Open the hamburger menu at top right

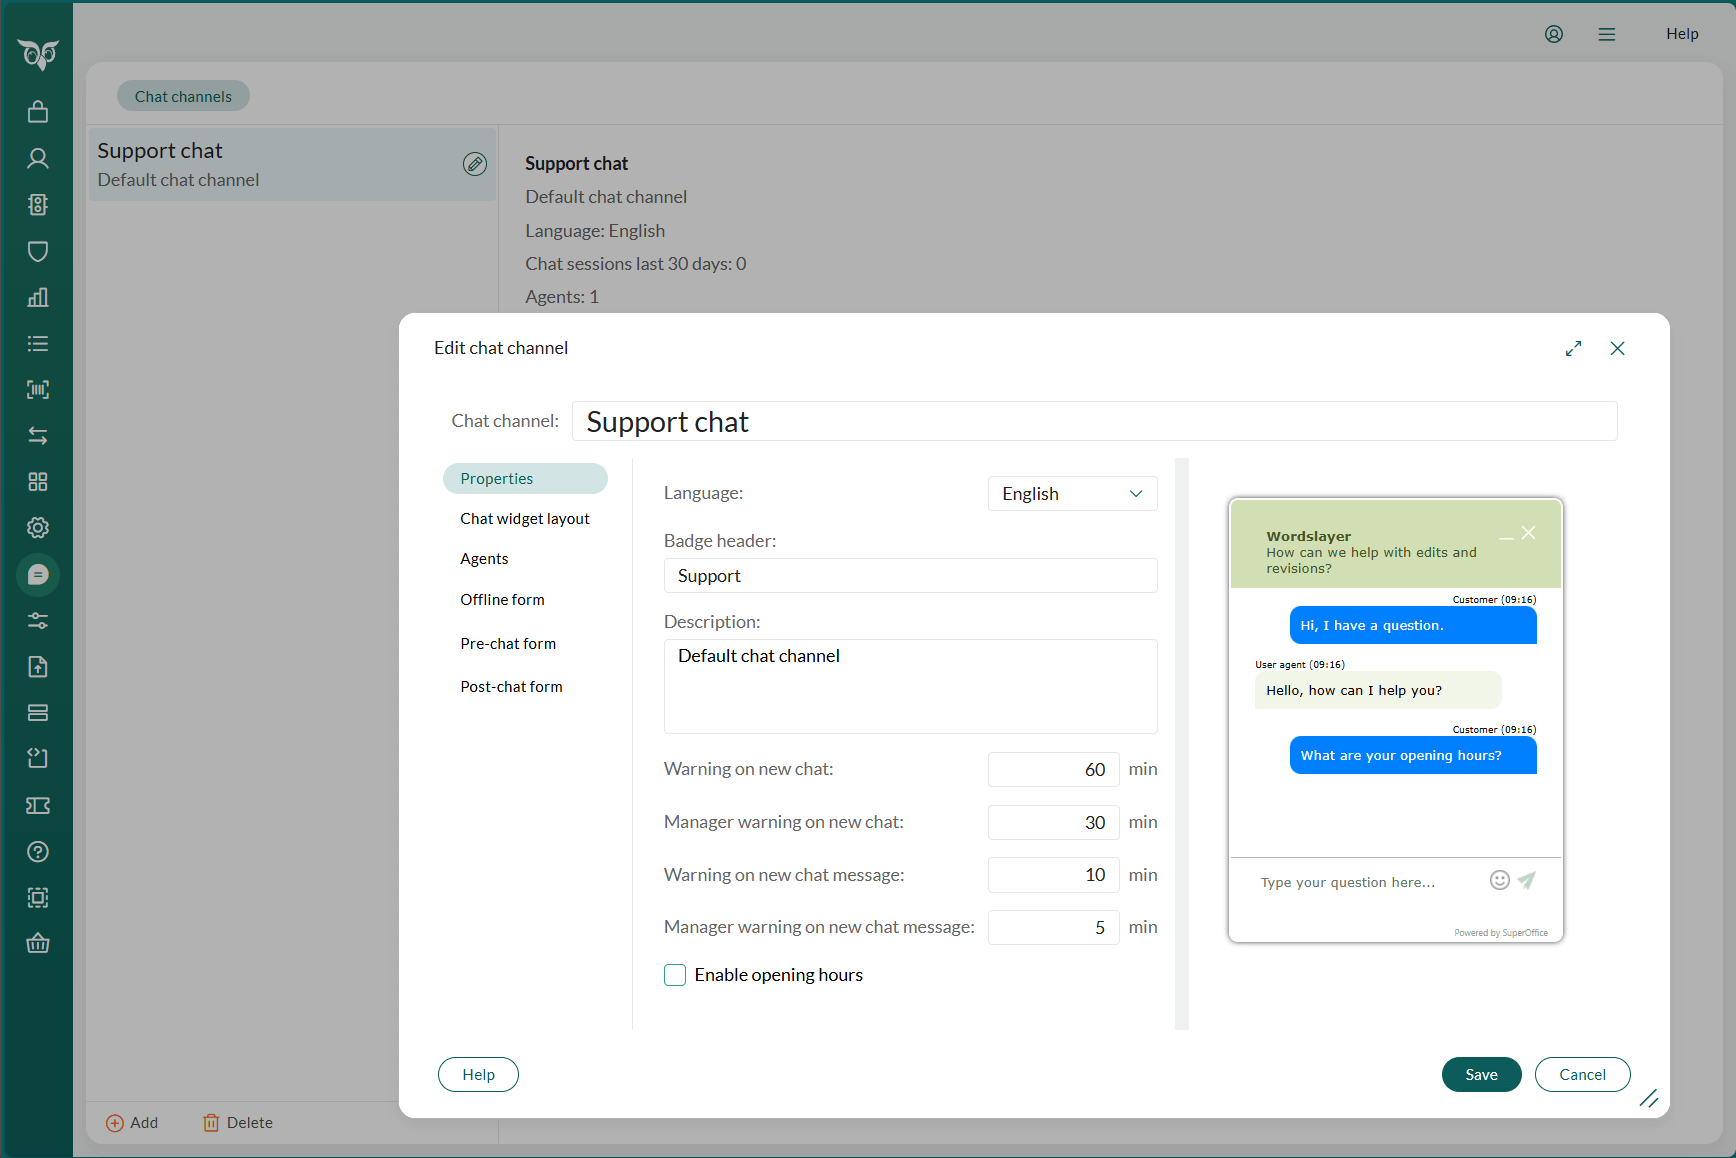(1606, 33)
